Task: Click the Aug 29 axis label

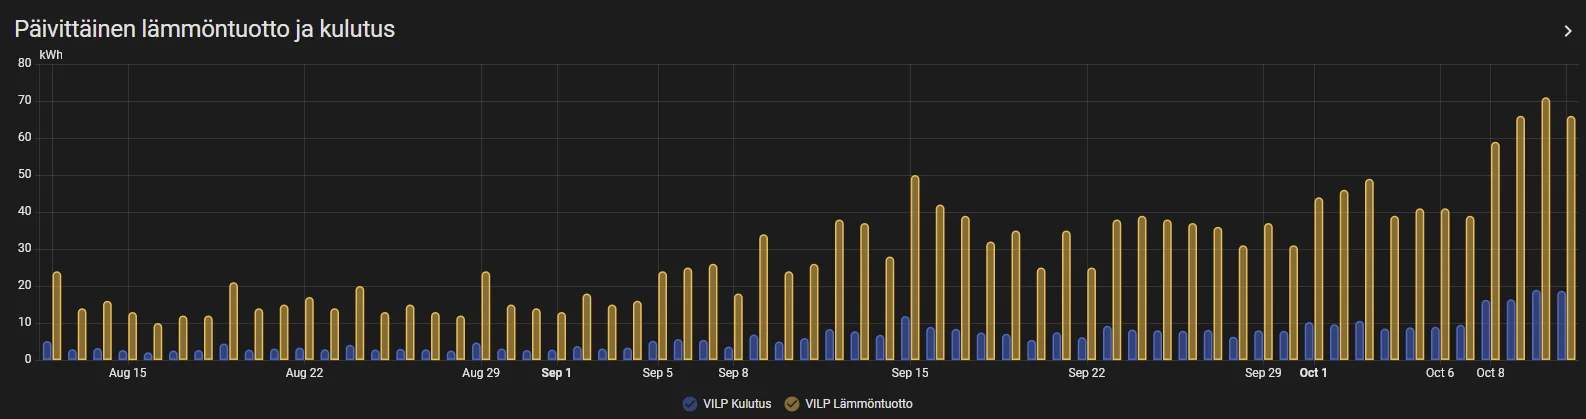Action: click(480, 373)
